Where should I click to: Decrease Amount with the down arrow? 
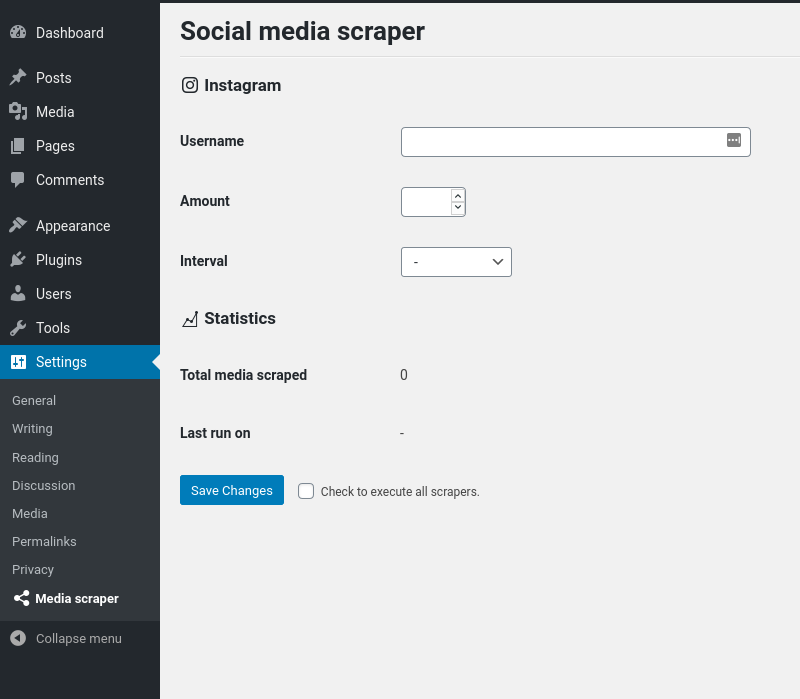[x=458, y=207]
